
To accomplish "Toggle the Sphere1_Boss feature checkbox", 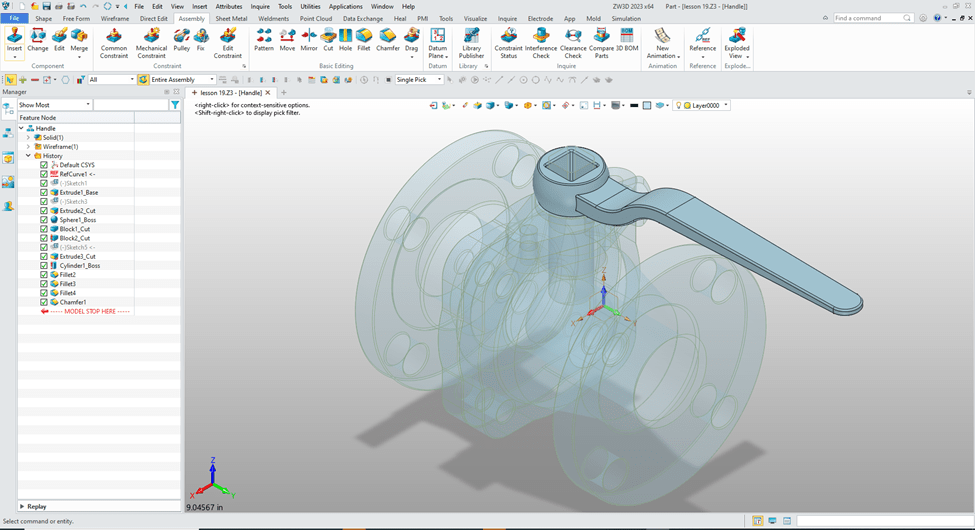I will pyautogui.click(x=44, y=220).
